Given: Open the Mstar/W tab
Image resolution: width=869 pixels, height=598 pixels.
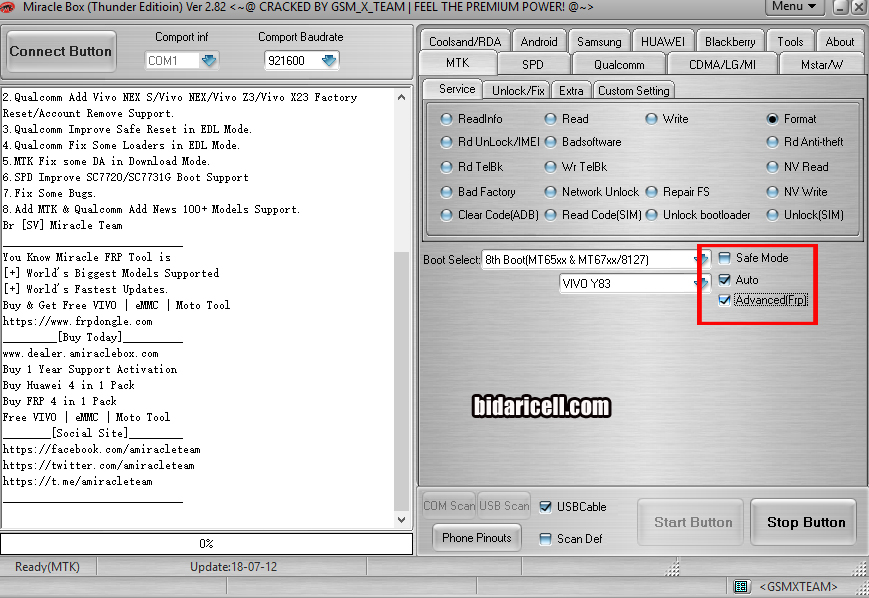Looking at the screenshot, I should pos(822,64).
